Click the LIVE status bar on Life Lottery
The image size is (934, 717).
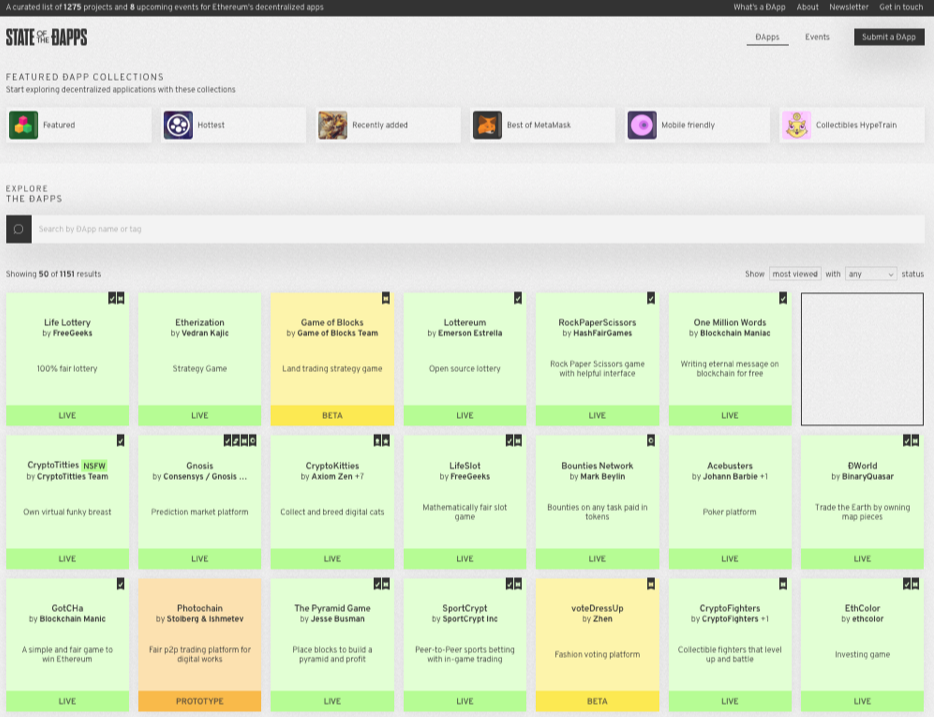[67, 416]
